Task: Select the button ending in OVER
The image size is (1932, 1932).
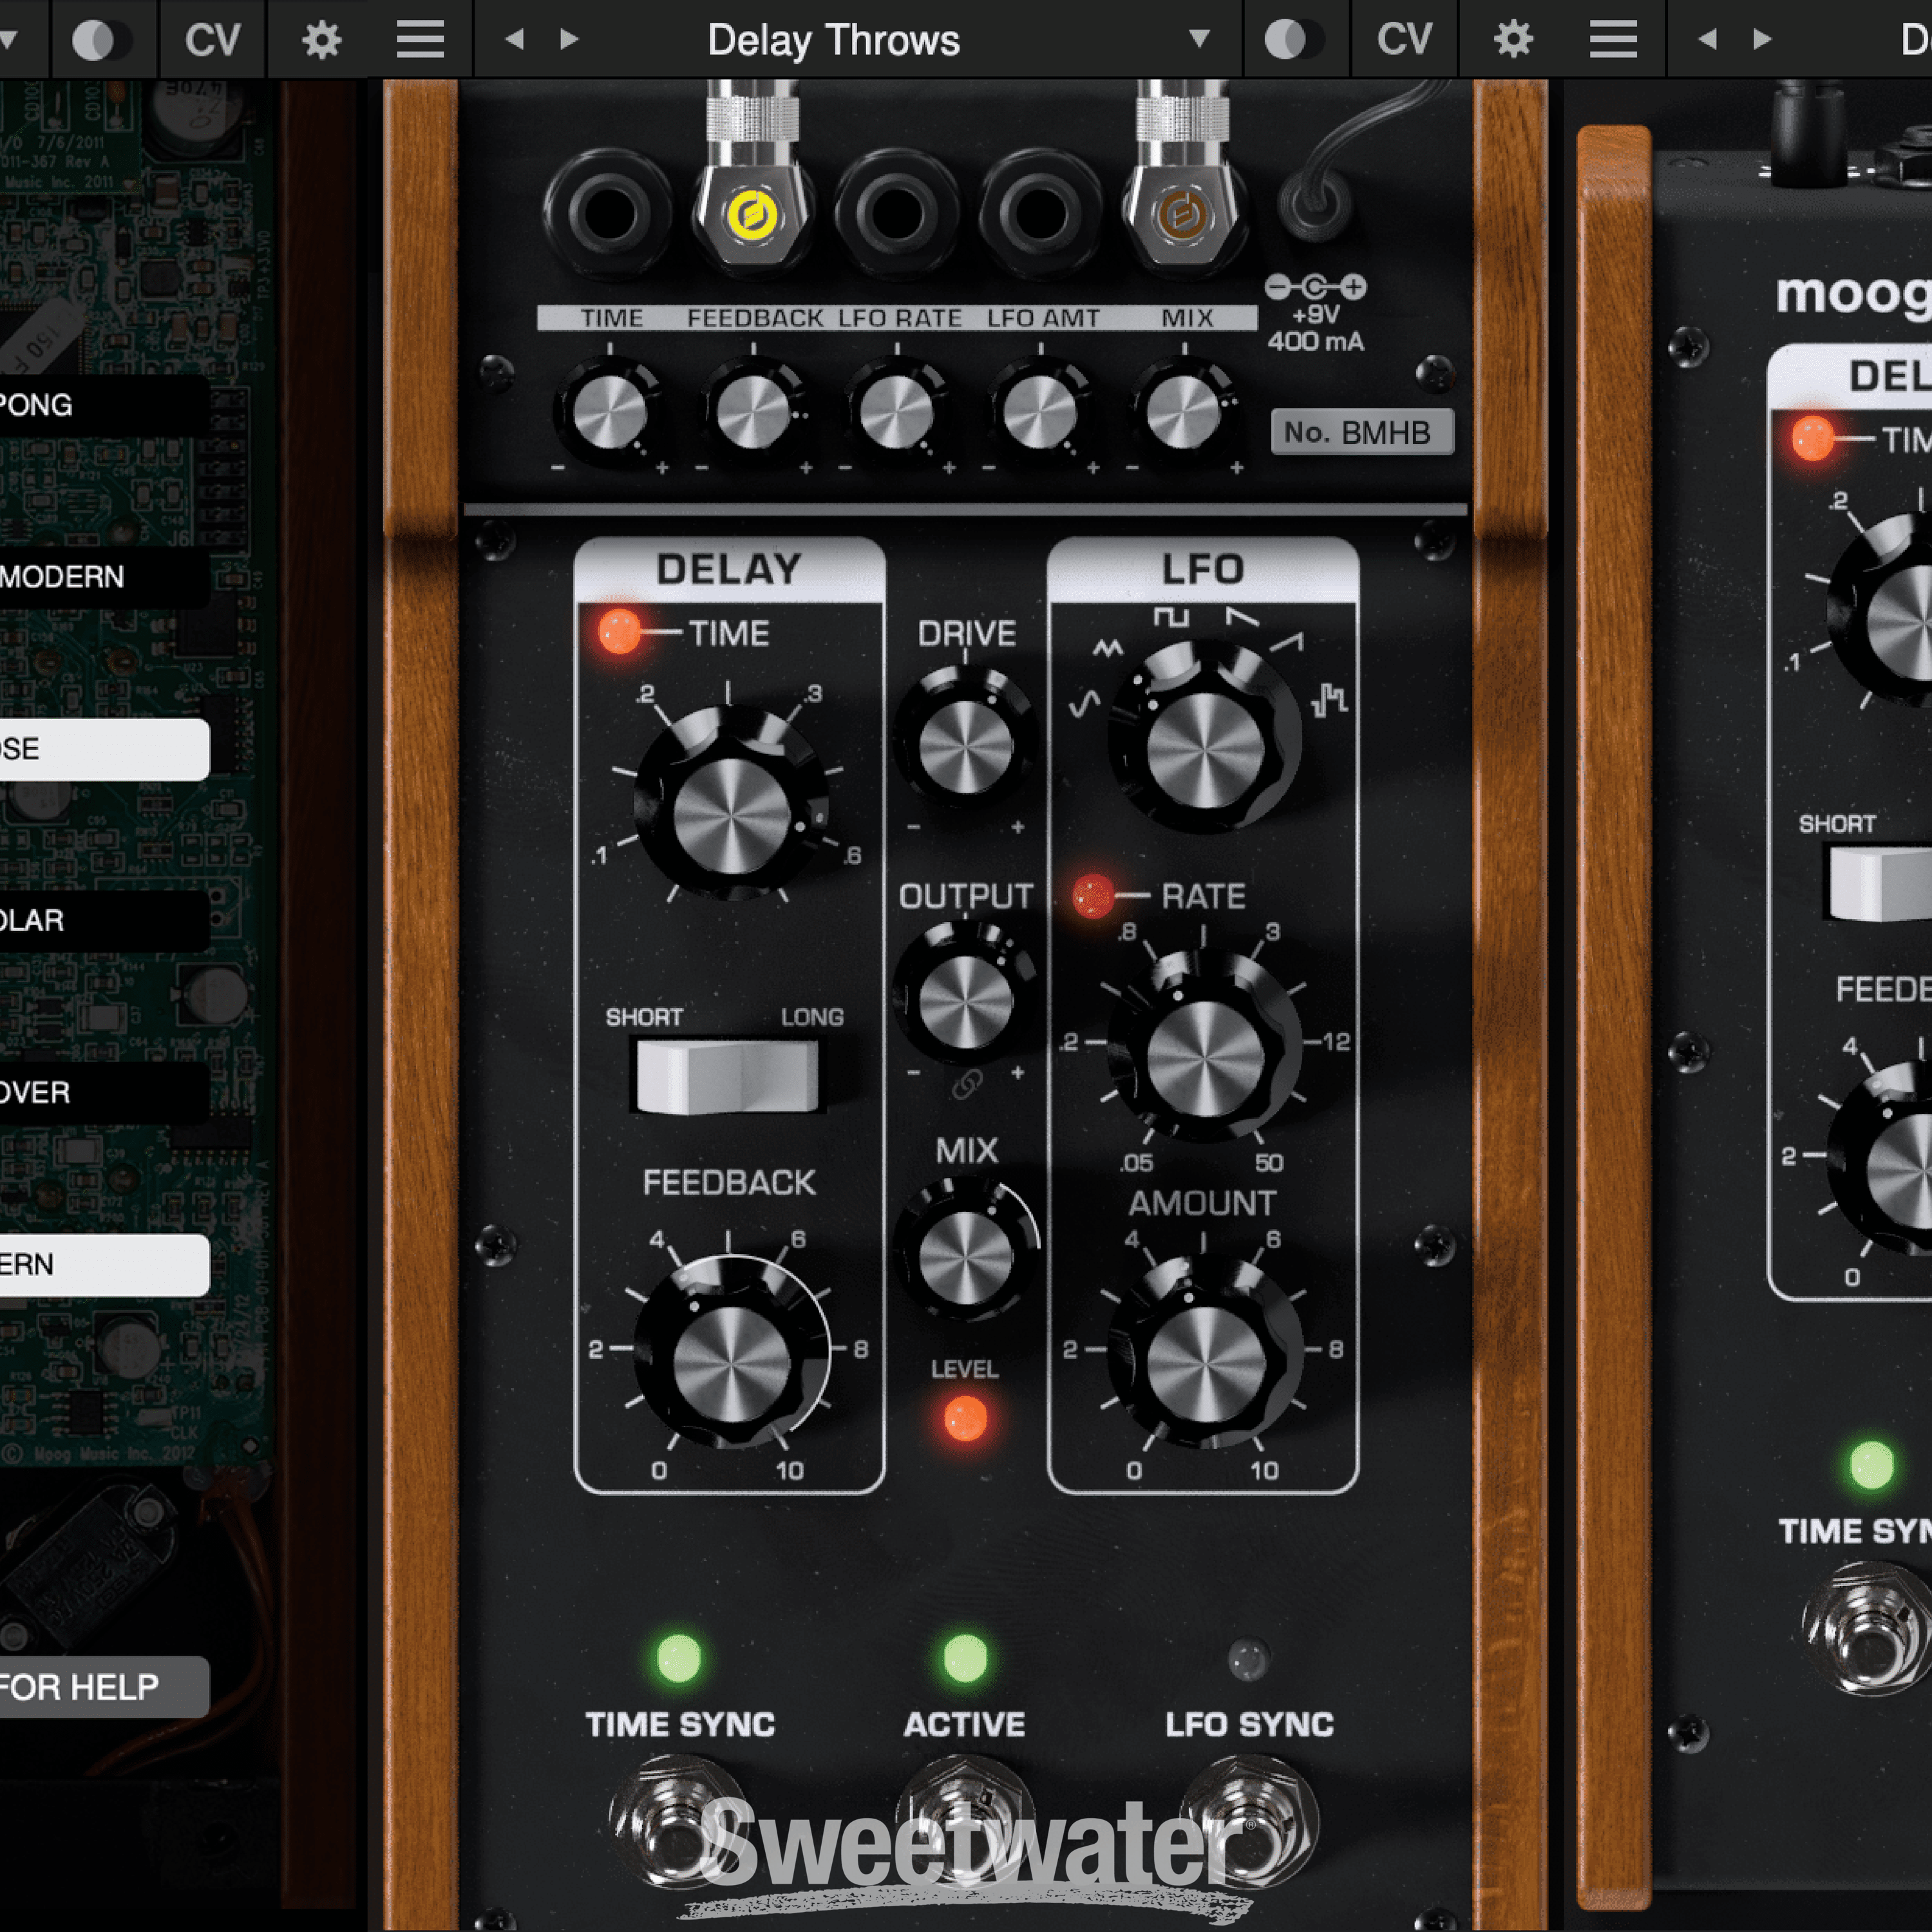Action: [104, 1093]
